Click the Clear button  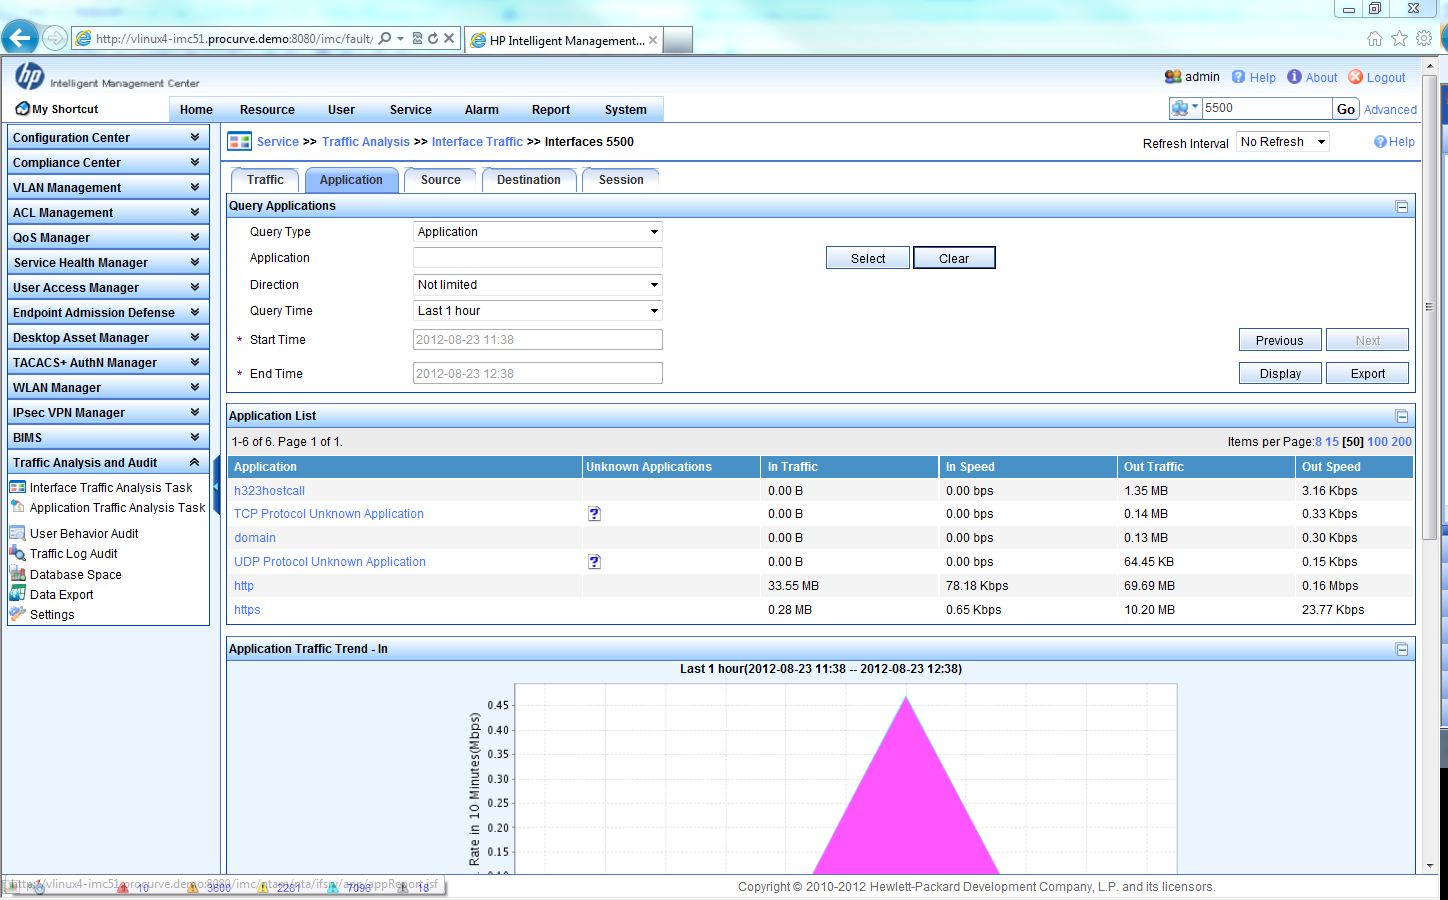(x=954, y=258)
